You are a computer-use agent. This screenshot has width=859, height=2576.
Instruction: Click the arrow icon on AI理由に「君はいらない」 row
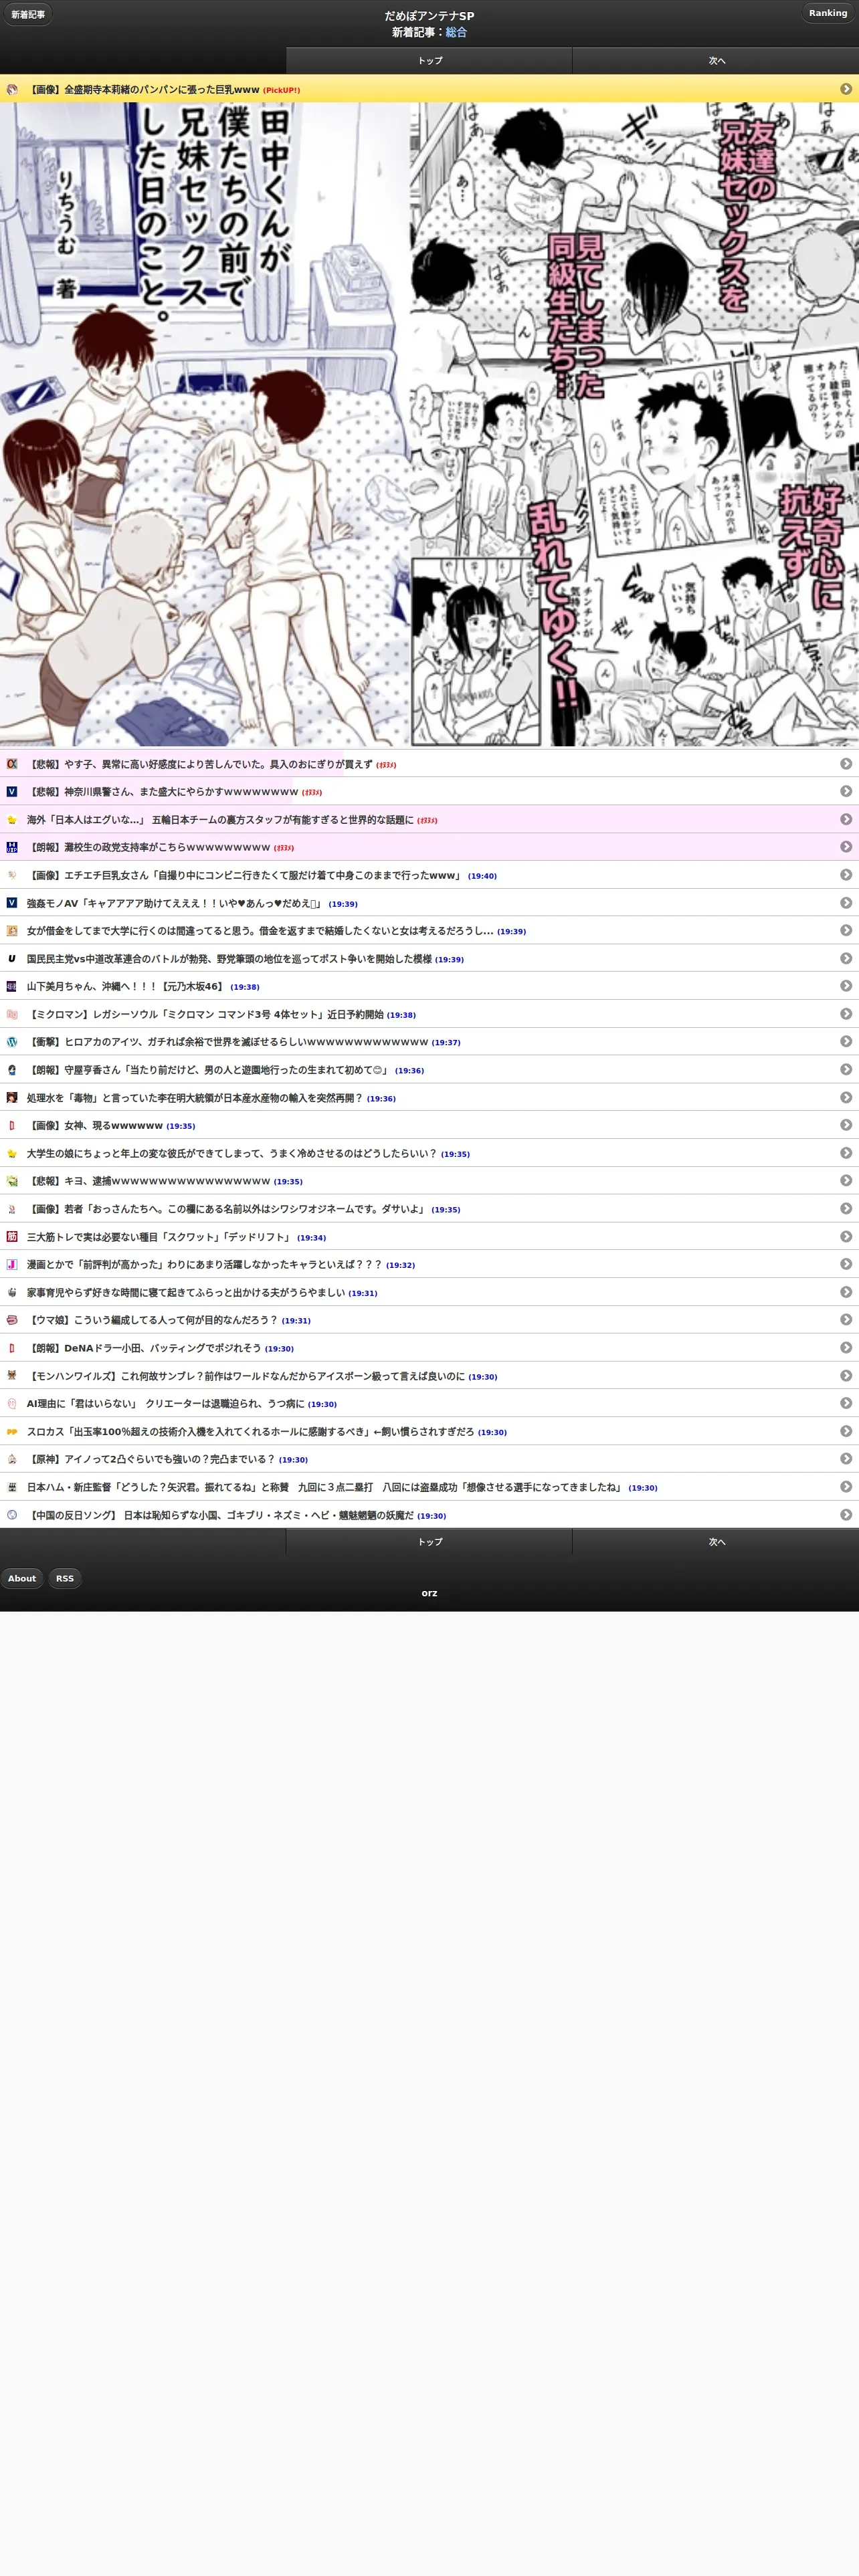pyautogui.click(x=846, y=1403)
